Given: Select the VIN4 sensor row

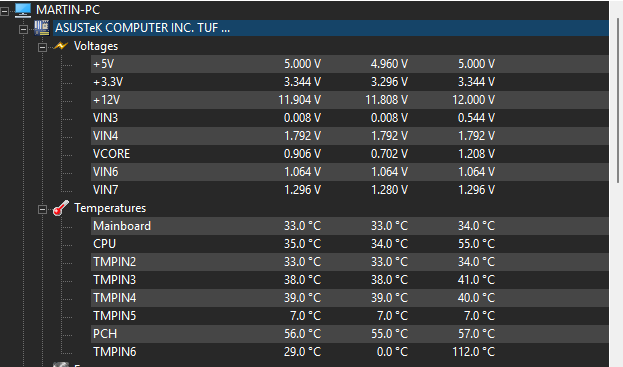Looking at the screenshot, I should pos(350,136).
